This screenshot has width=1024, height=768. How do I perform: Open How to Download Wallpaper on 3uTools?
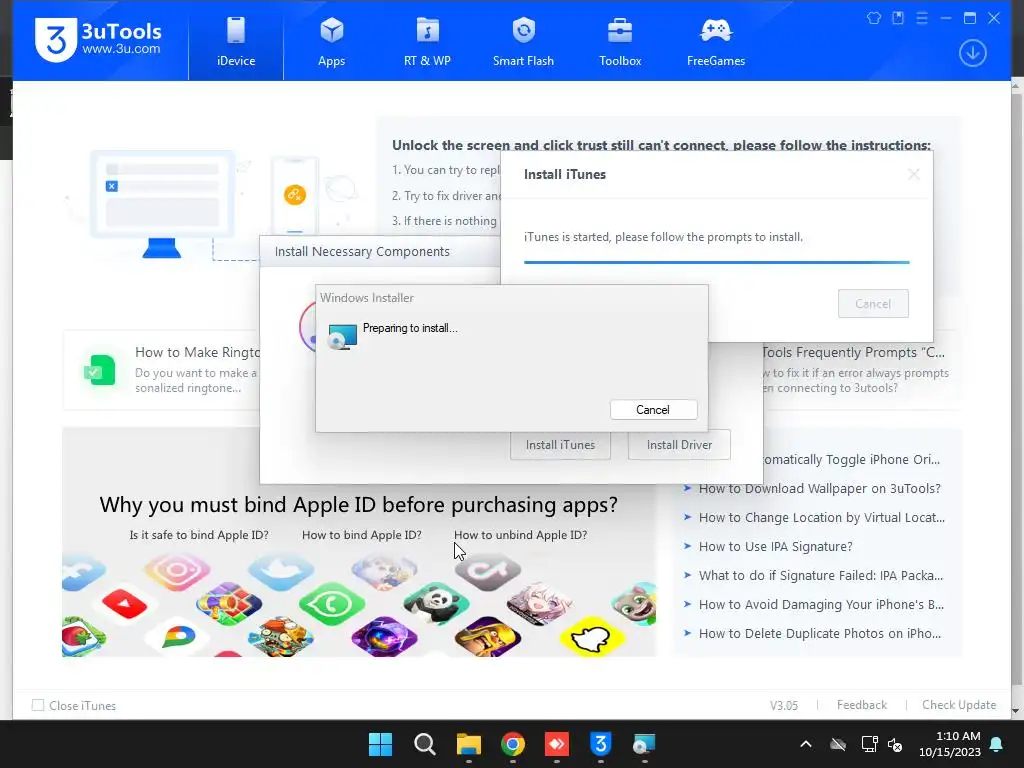point(820,488)
